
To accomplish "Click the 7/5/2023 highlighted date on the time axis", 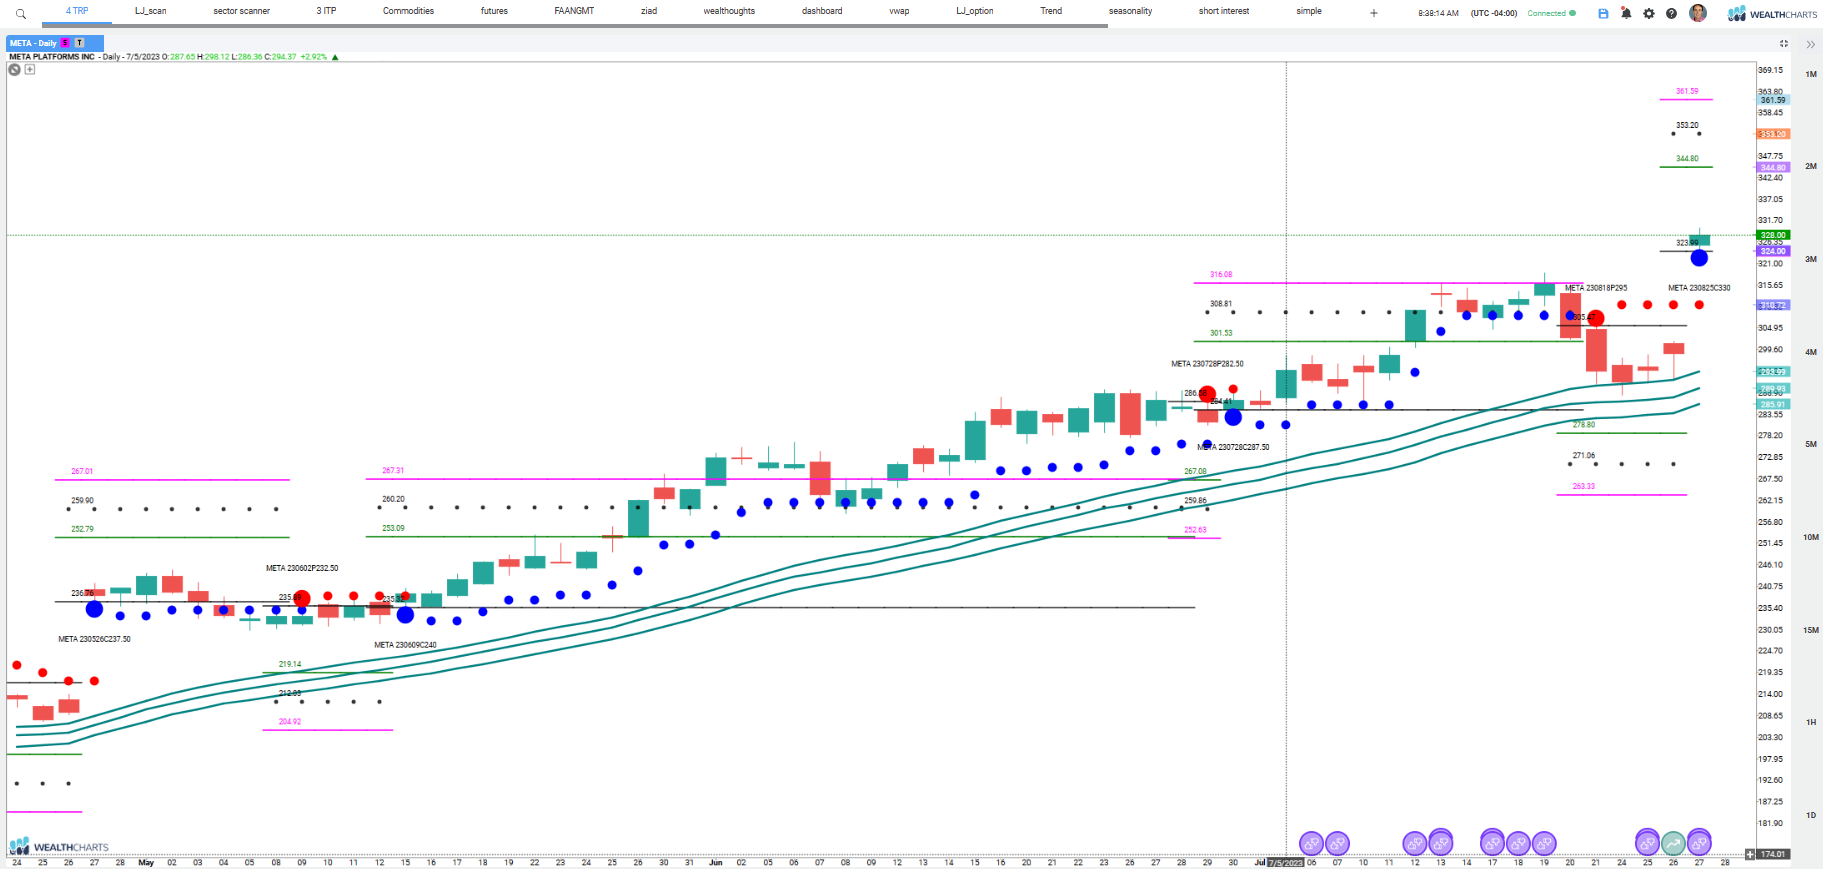I will [x=1286, y=862].
